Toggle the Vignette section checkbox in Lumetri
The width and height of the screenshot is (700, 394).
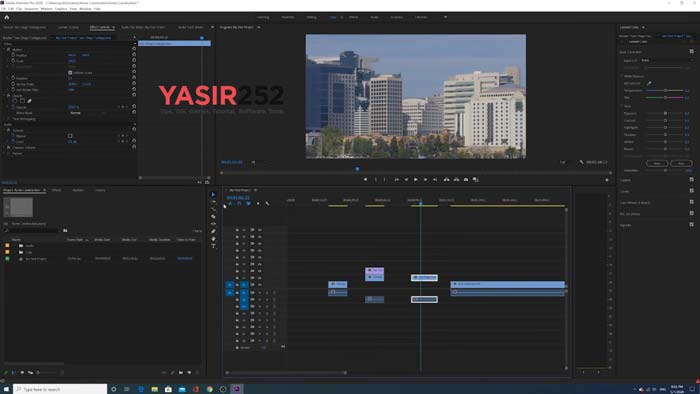click(692, 225)
